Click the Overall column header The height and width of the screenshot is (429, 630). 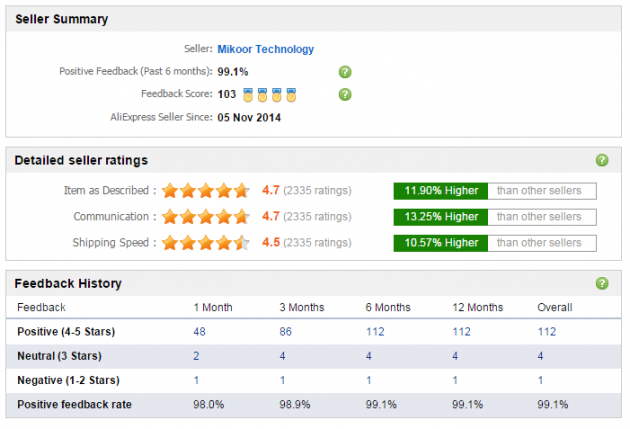[x=553, y=307]
